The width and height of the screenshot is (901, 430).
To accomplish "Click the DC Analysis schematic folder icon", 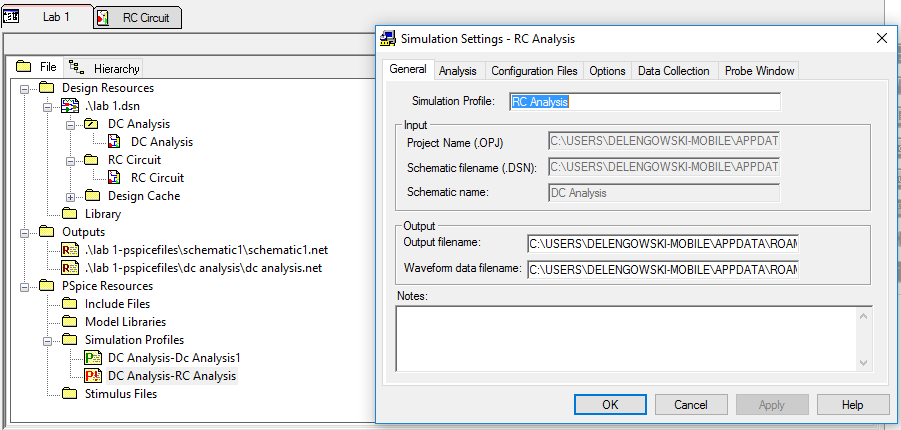I will [91, 124].
